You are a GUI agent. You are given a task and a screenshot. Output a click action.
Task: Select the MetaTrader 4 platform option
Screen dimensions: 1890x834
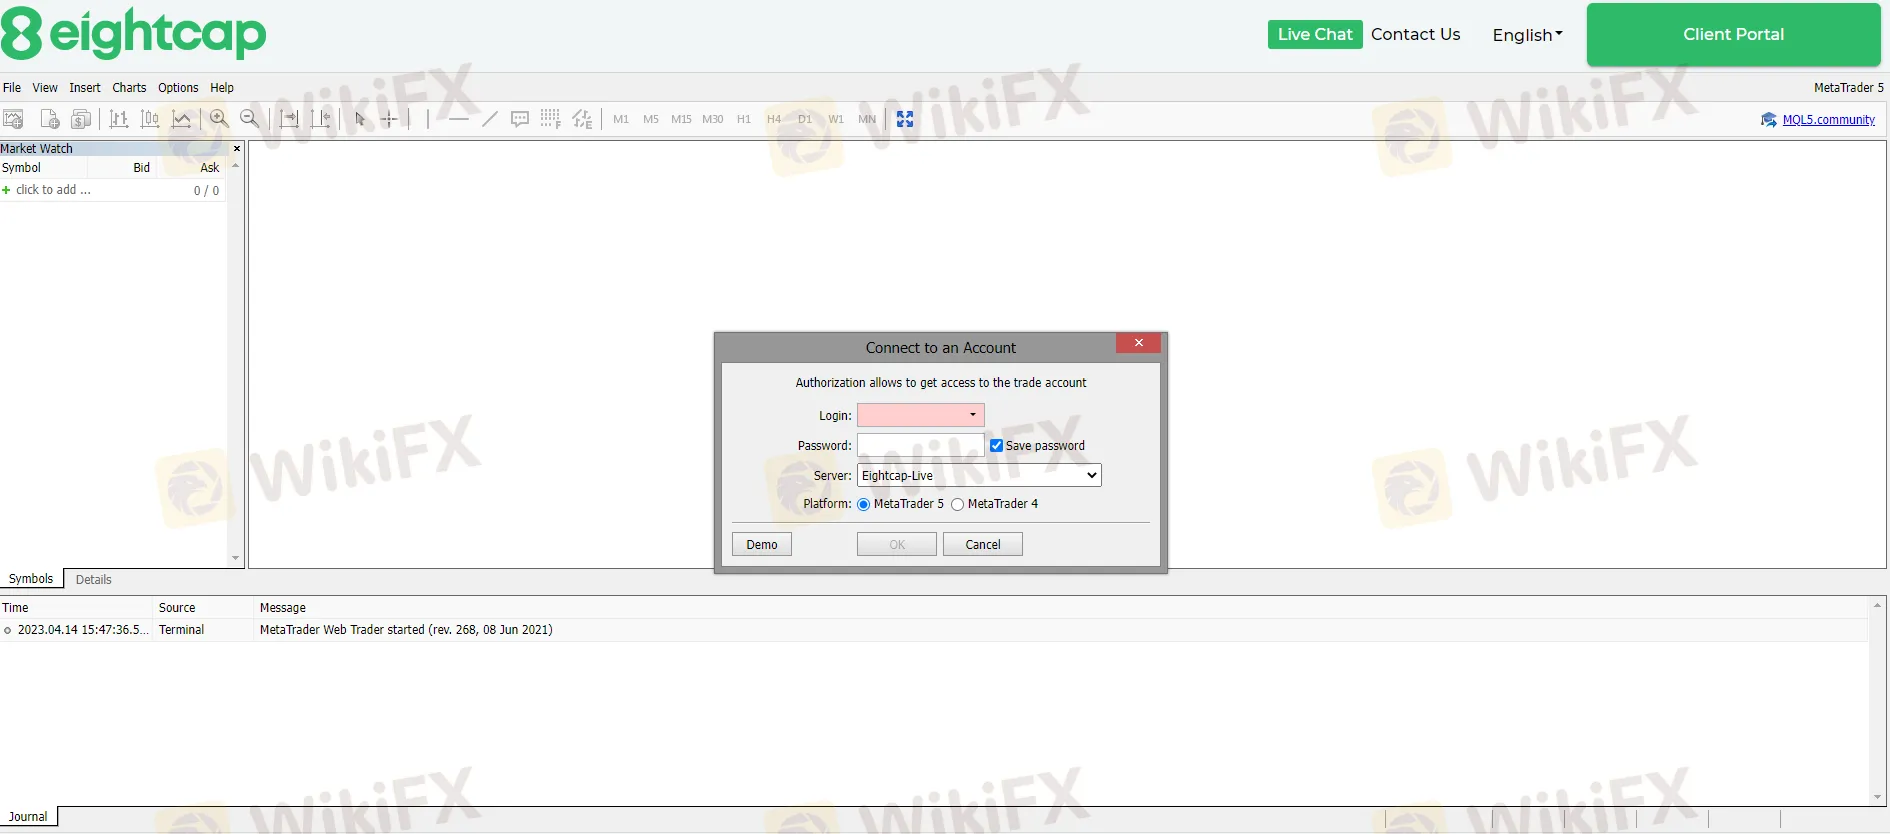(958, 504)
